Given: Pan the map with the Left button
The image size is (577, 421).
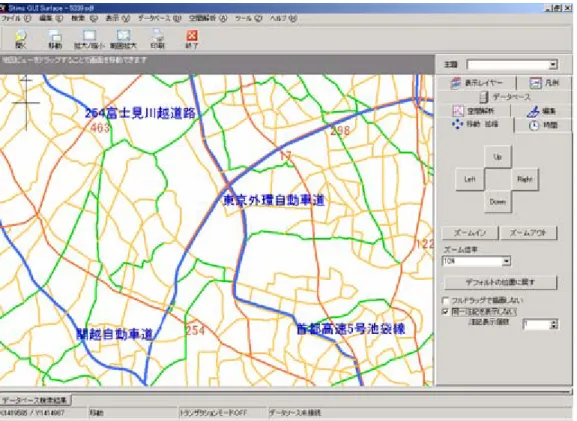Looking at the screenshot, I should pyautogui.click(x=470, y=180).
